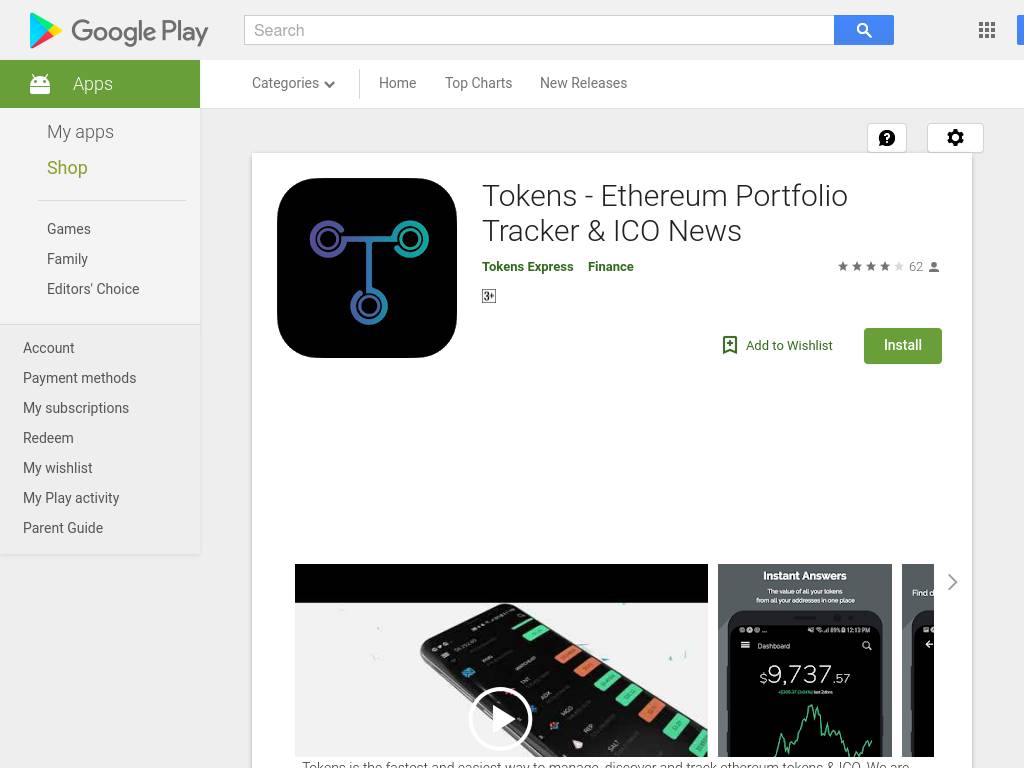Open the Google apps grid icon
This screenshot has width=1024, height=768.
click(x=986, y=30)
